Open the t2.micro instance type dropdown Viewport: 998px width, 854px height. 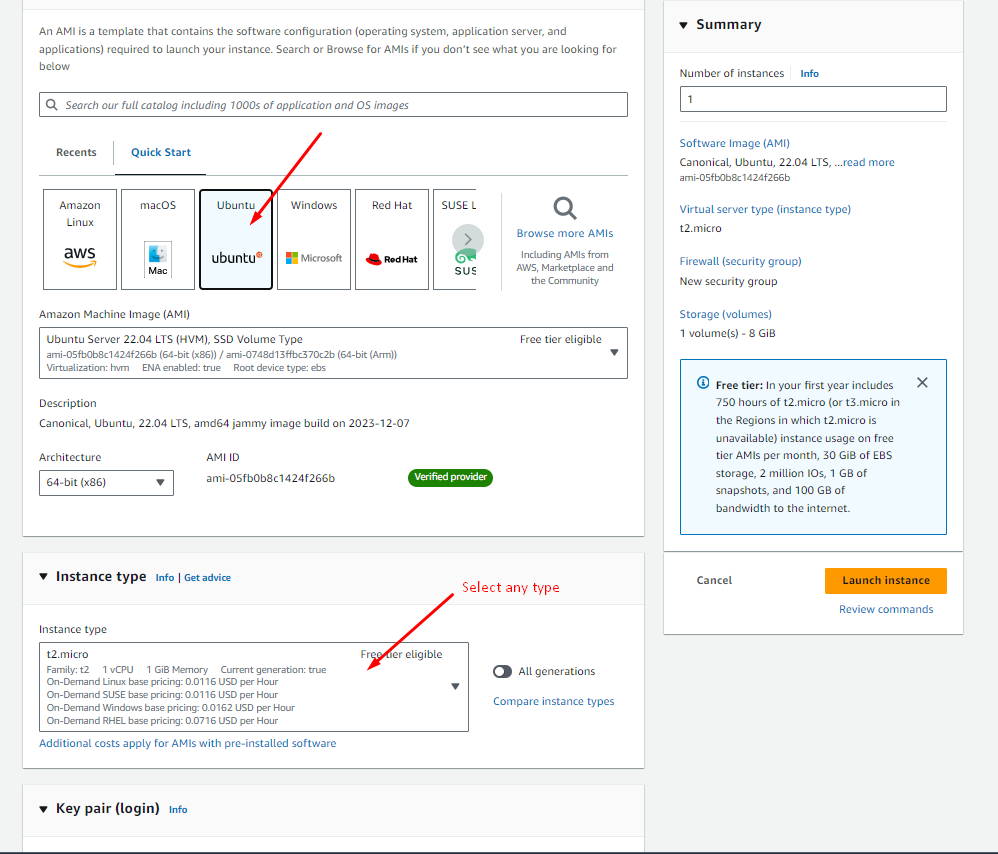[x=253, y=687]
